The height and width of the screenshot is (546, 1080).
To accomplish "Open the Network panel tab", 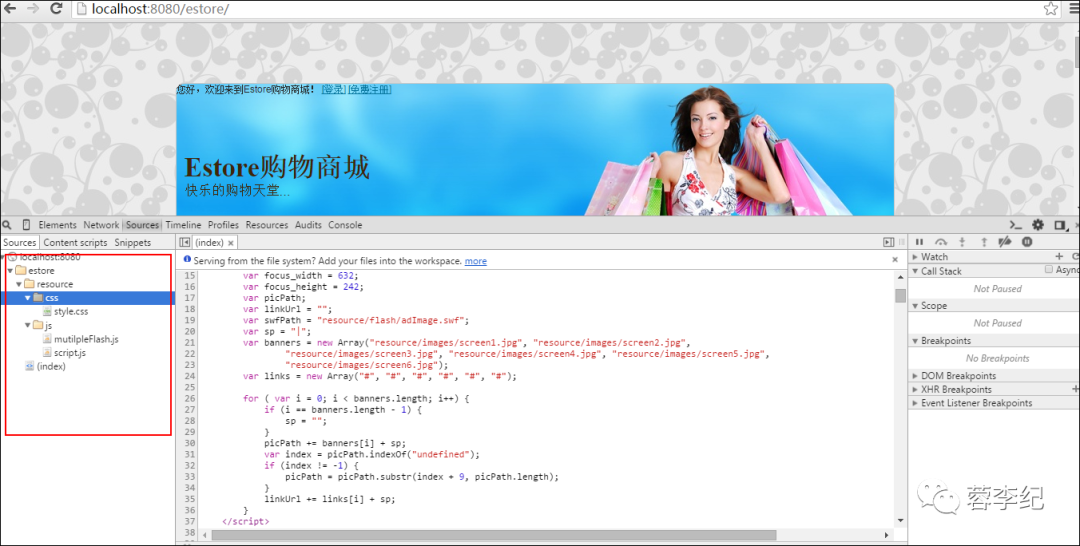I will point(101,225).
